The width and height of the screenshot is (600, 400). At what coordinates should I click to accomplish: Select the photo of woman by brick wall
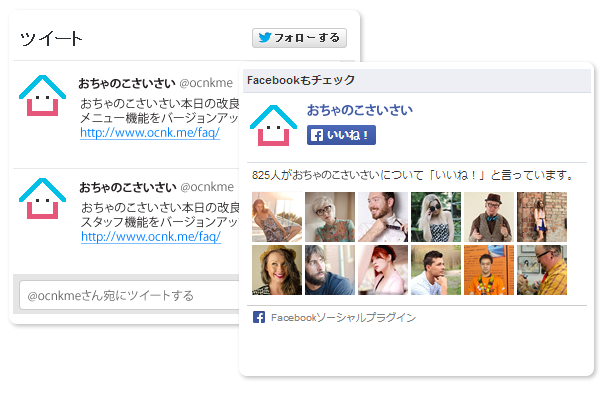[542, 217]
